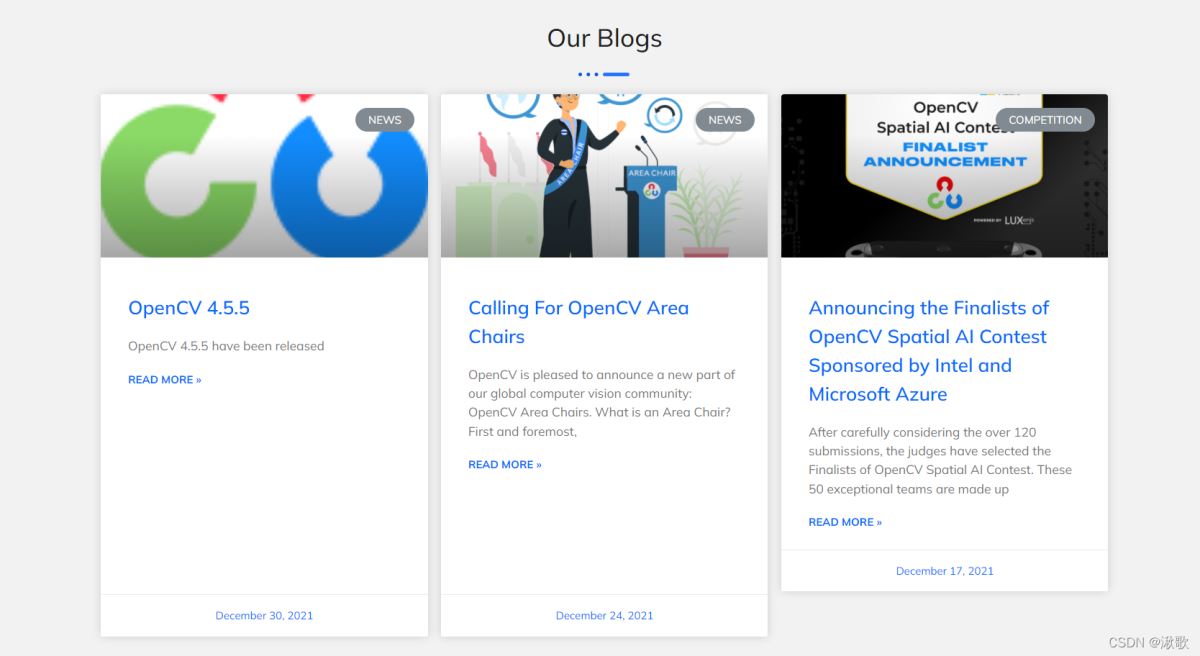
Task: Select NEWS tag on Area Chairs card
Action: [x=724, y=120]
